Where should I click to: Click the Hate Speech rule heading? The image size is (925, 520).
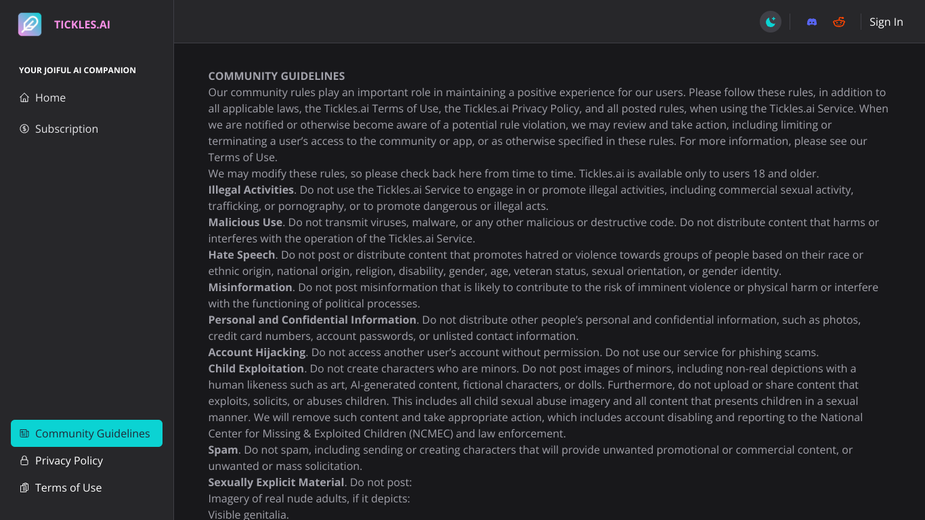click(241, 255)
